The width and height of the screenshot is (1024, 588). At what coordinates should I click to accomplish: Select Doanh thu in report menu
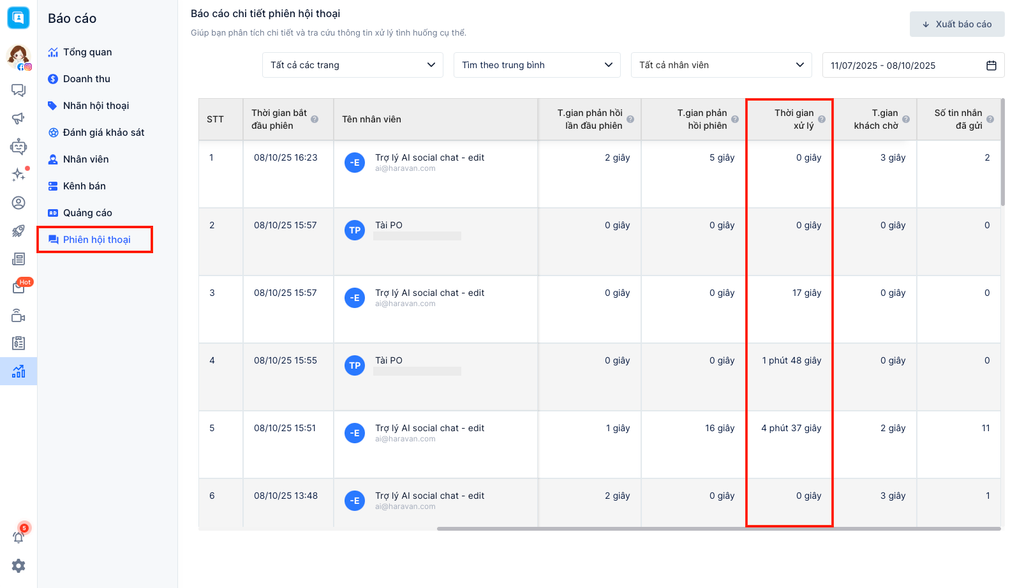[86, 79]
